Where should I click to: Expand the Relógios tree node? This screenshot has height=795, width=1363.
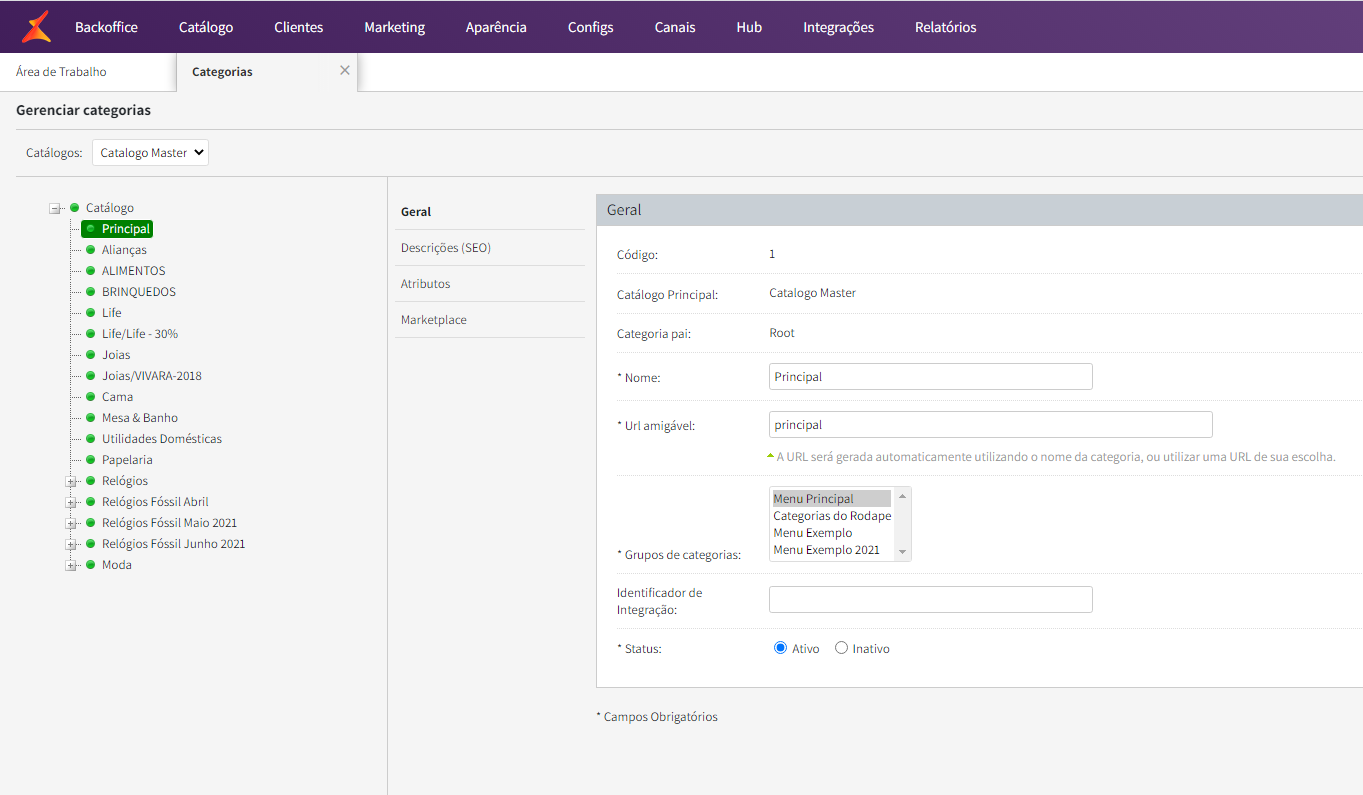pyautogui.click(x=71, y=482)
